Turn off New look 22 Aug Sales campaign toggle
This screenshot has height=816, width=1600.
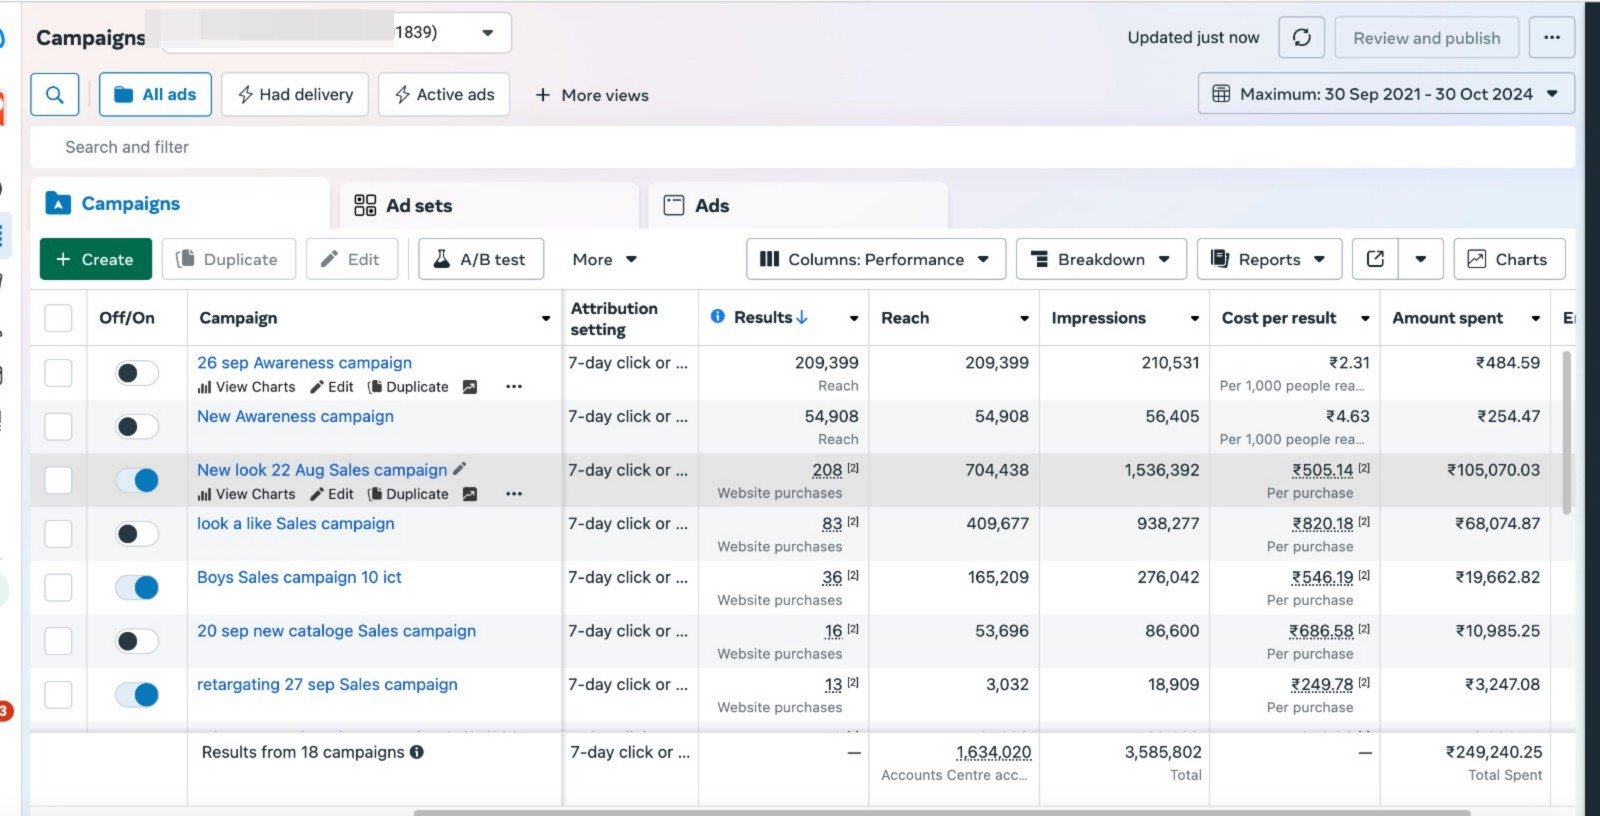(x=137, y=480)
